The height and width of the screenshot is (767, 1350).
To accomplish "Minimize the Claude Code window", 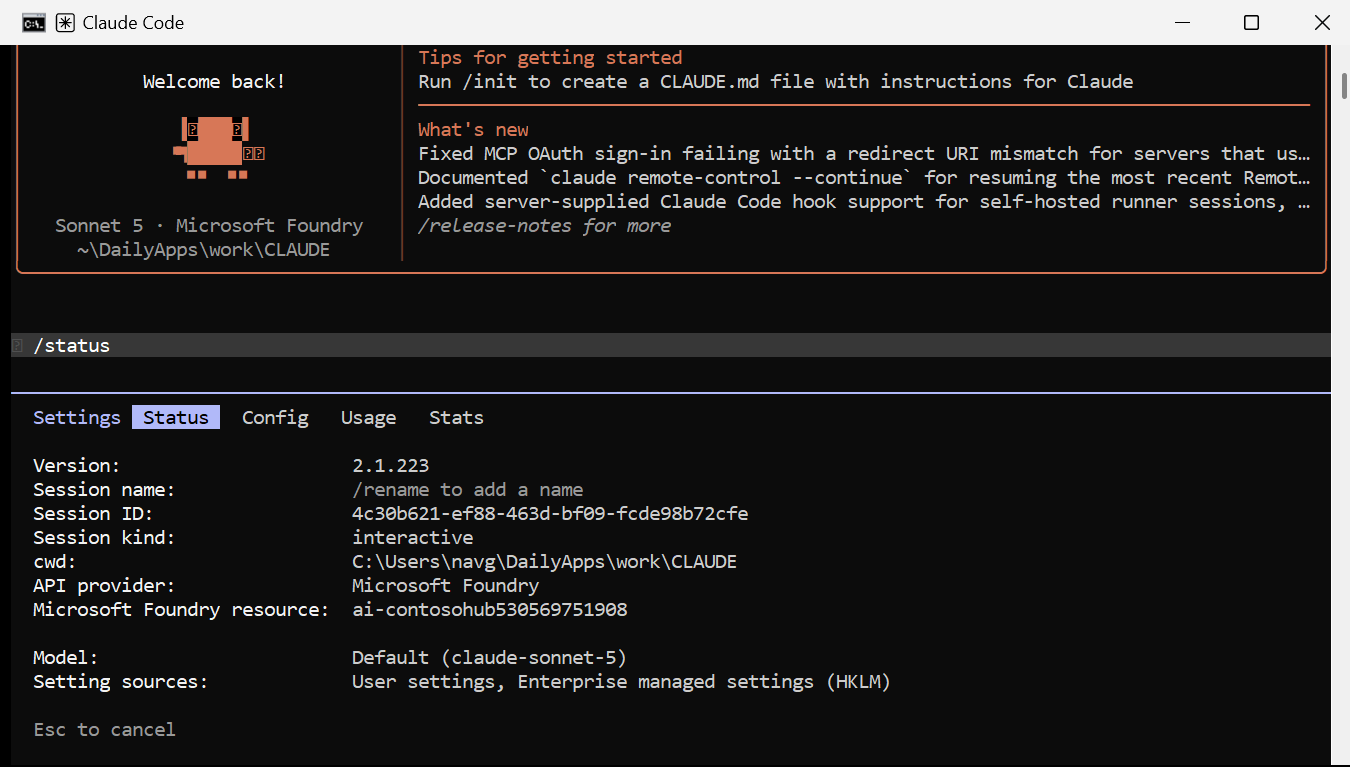I will [1180, 22].
